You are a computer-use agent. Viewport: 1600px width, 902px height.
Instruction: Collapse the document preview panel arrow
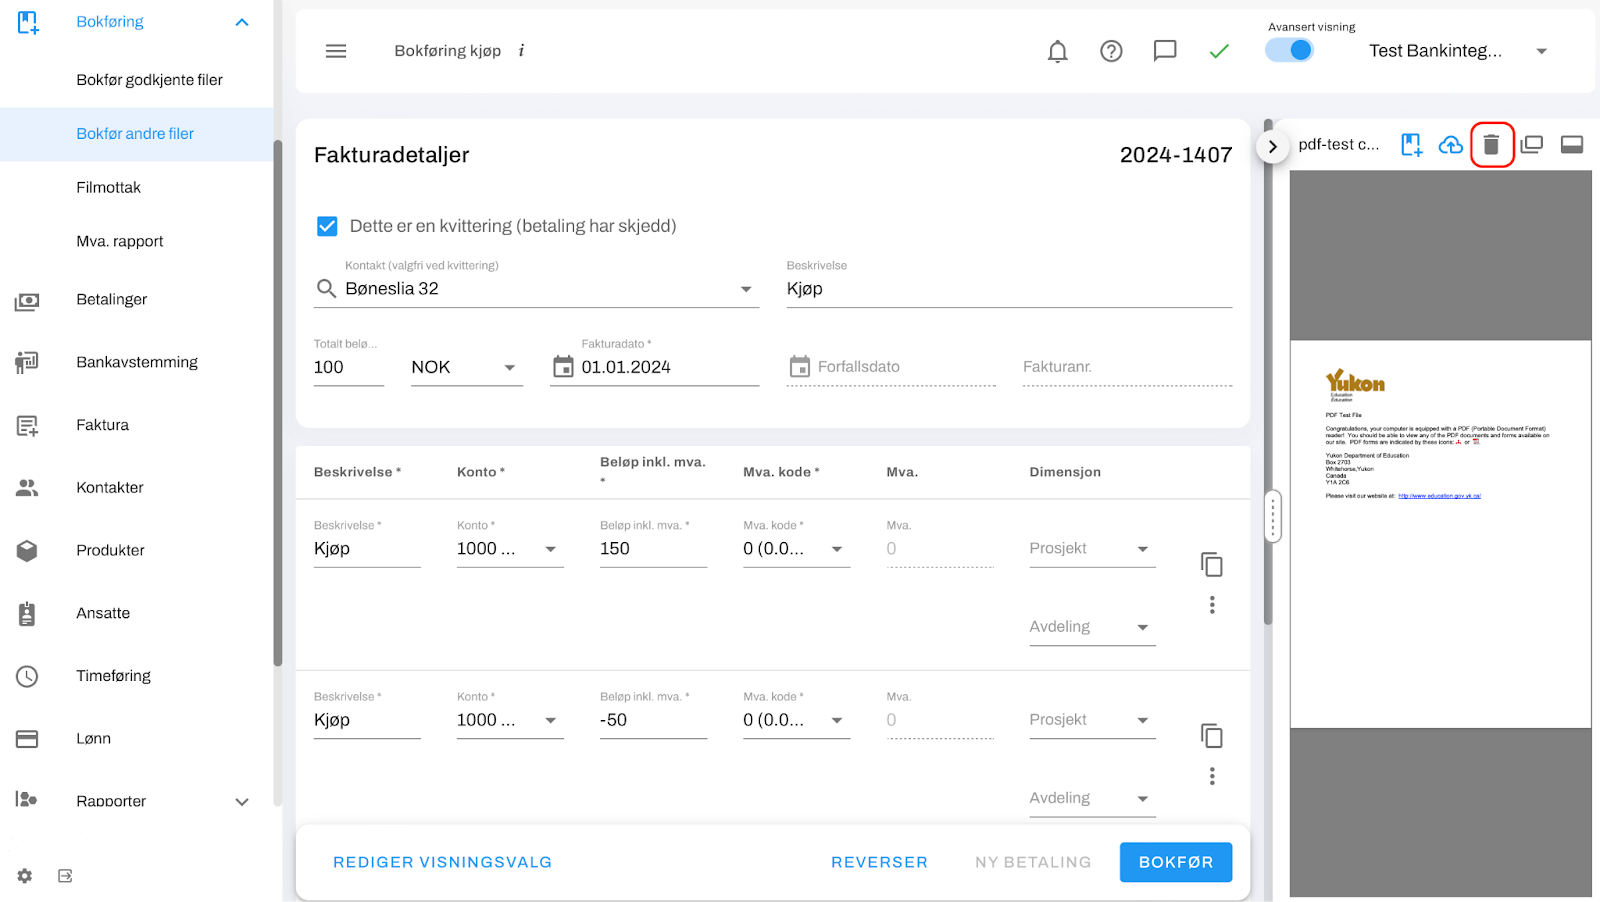pos(1272,146)
